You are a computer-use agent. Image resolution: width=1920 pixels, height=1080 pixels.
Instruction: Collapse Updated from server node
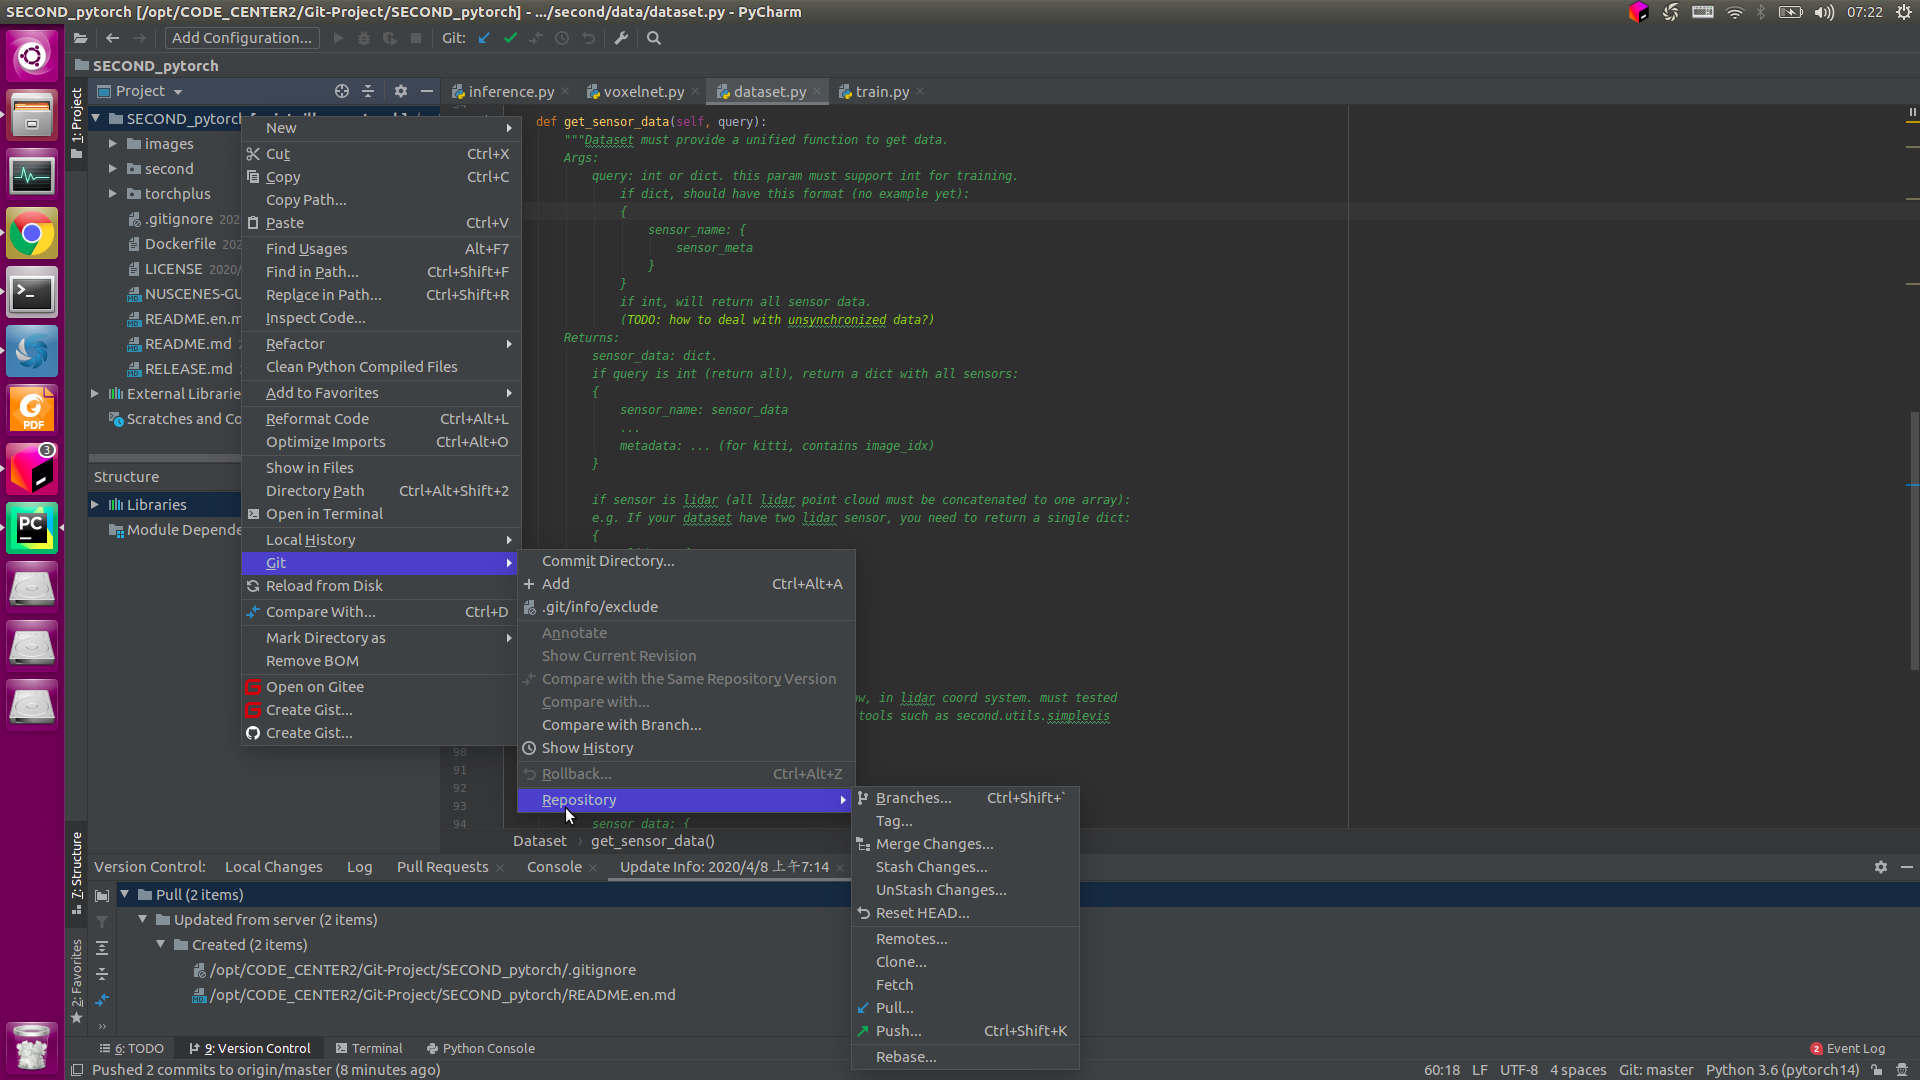(143, 919)
